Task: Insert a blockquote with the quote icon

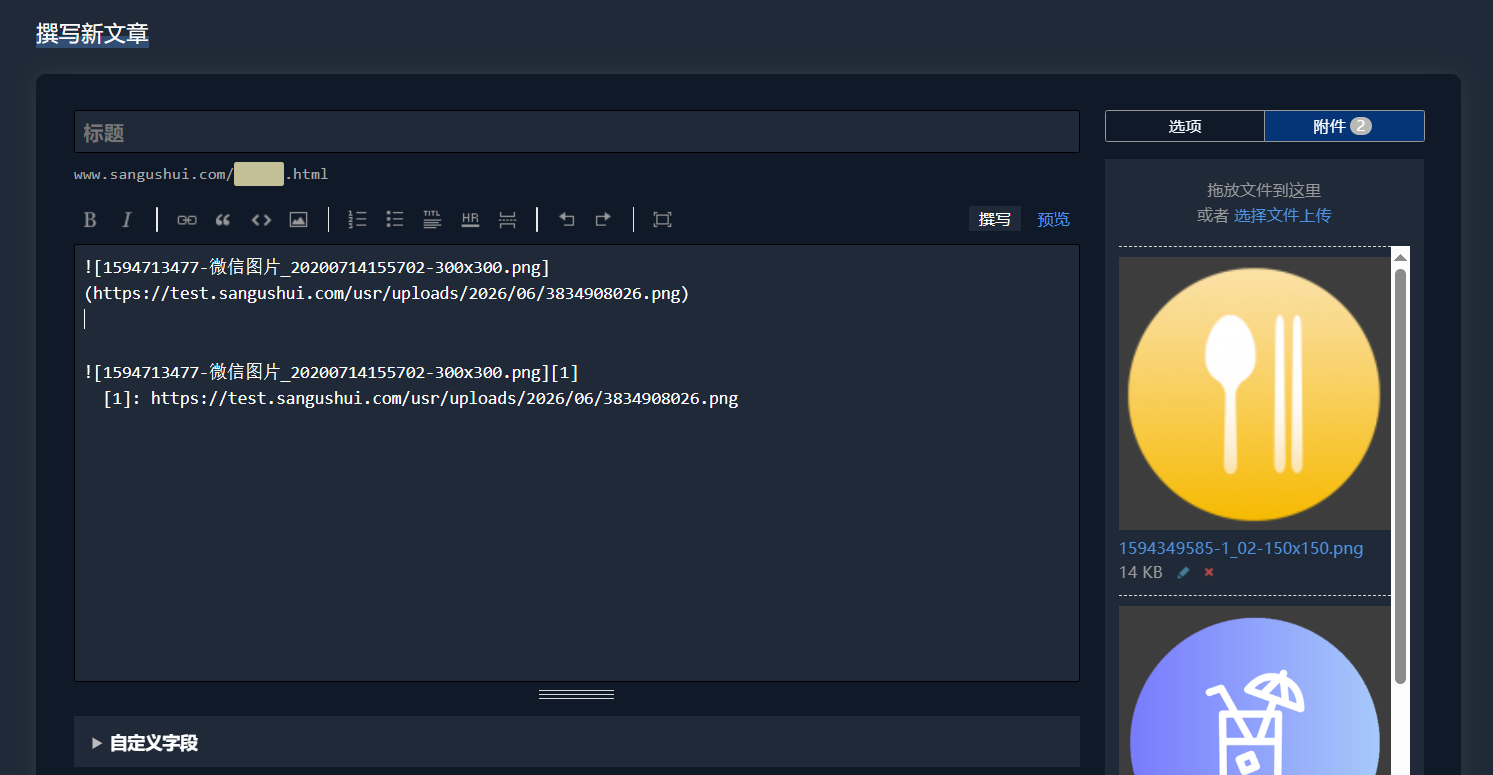Action: point(223,220)
